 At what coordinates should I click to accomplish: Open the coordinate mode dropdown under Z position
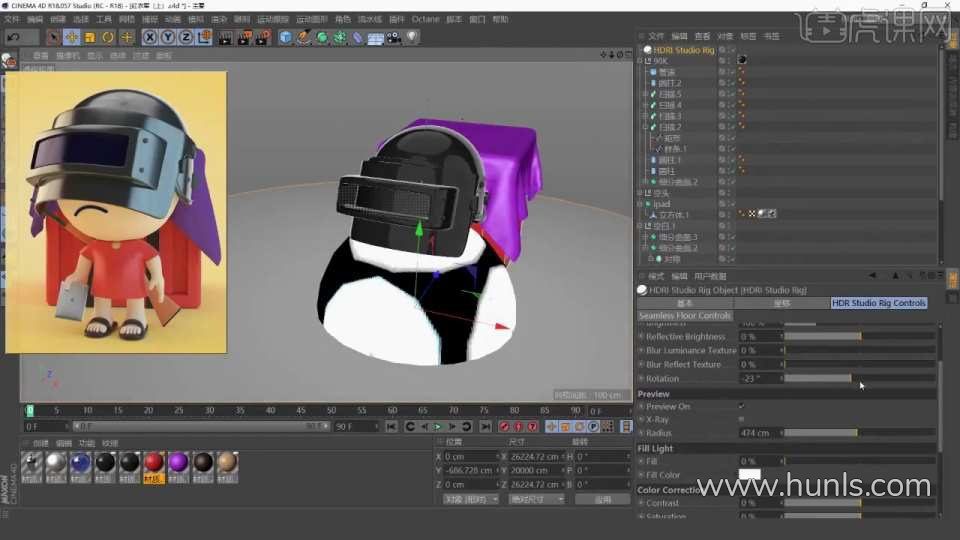click(x=469, y=498)
